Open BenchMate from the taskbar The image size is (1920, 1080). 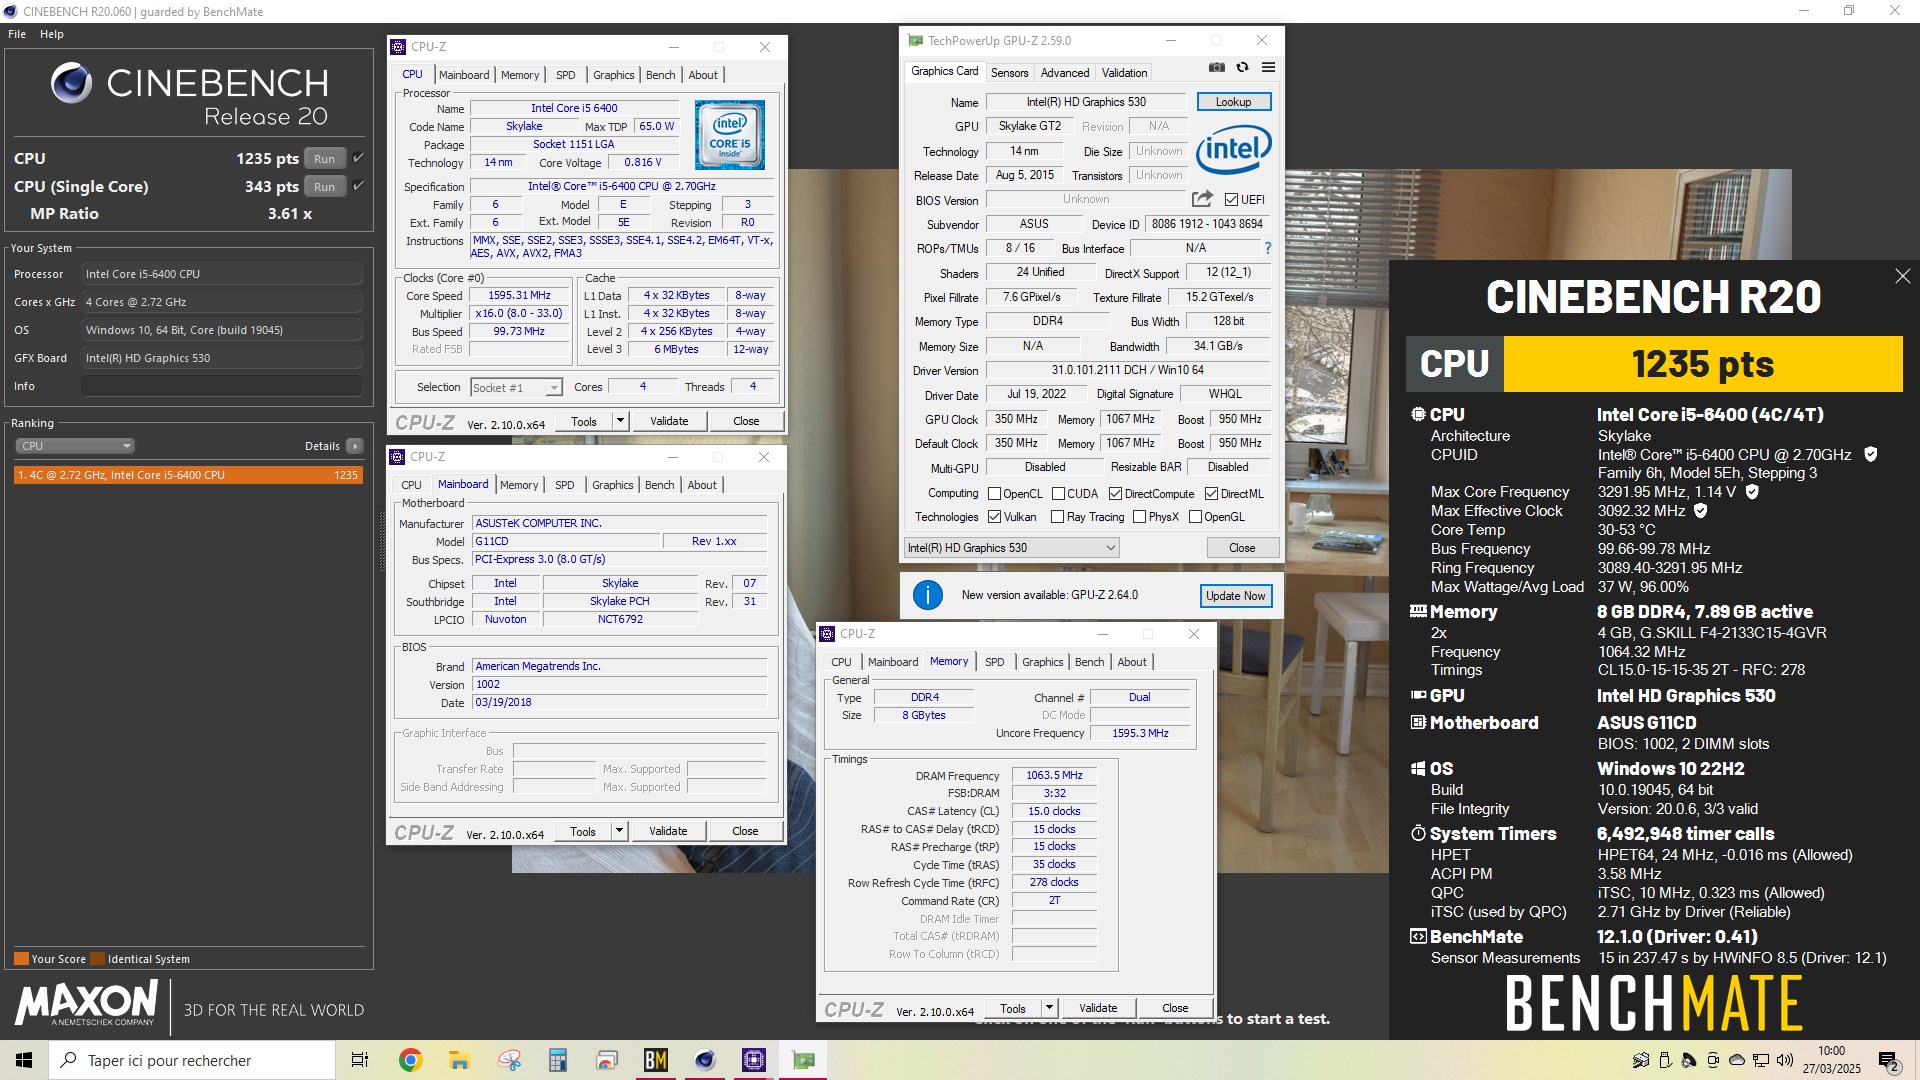[656, 1060]
